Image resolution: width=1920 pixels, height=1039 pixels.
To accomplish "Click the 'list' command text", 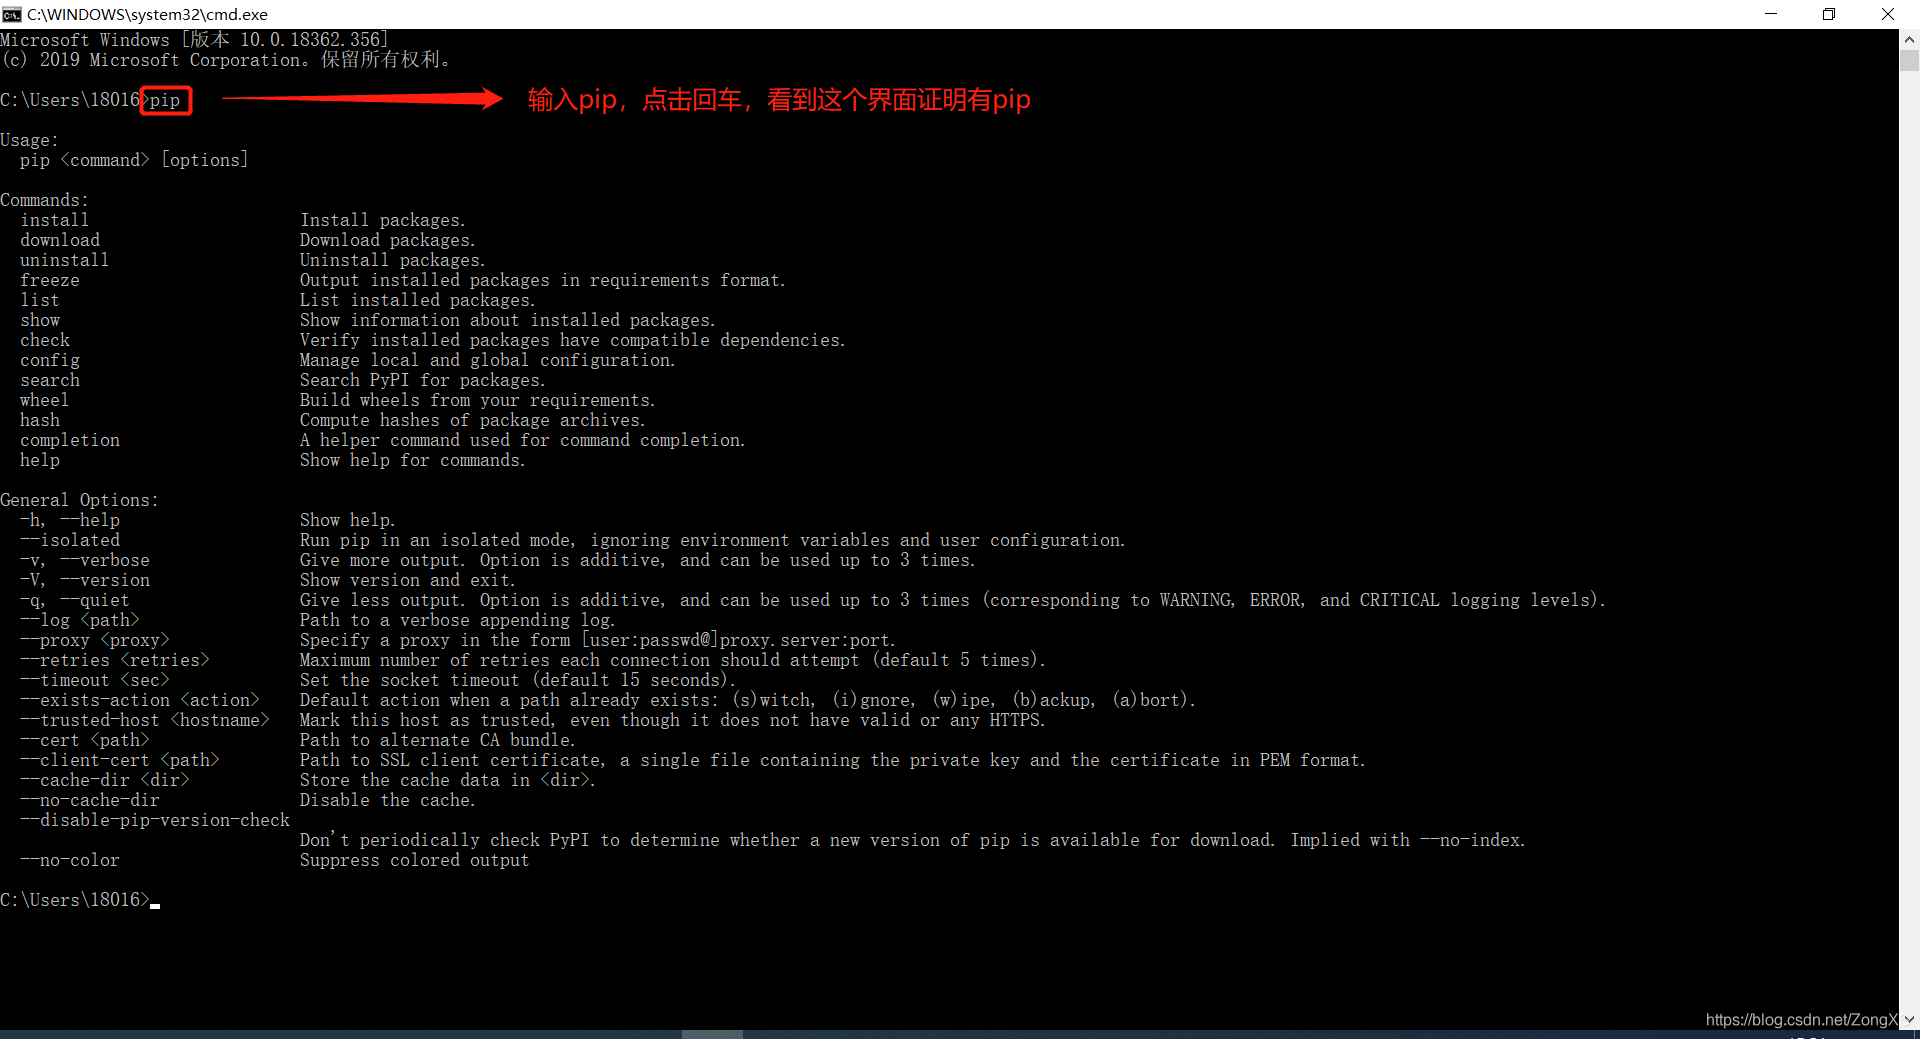I will pyautogui.click(x=40, y=300).
